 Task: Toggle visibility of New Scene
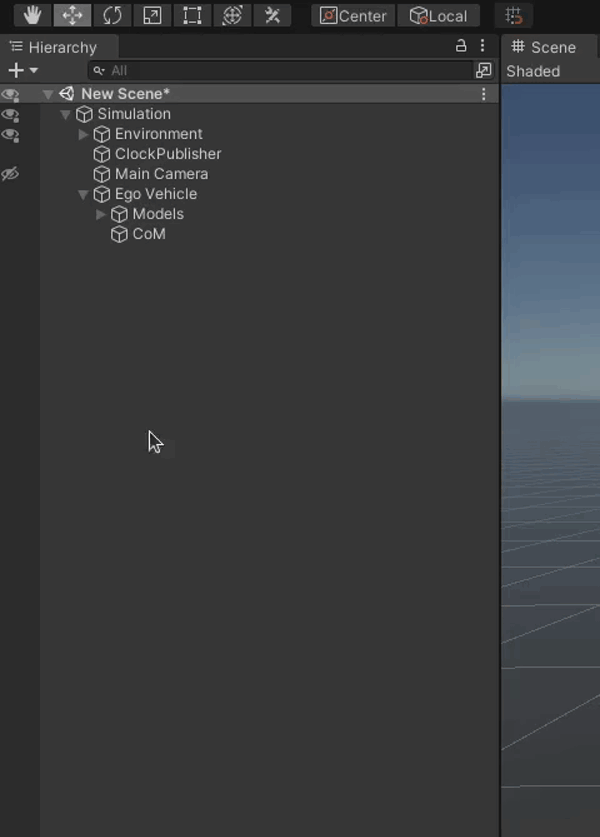coord(10,94)
